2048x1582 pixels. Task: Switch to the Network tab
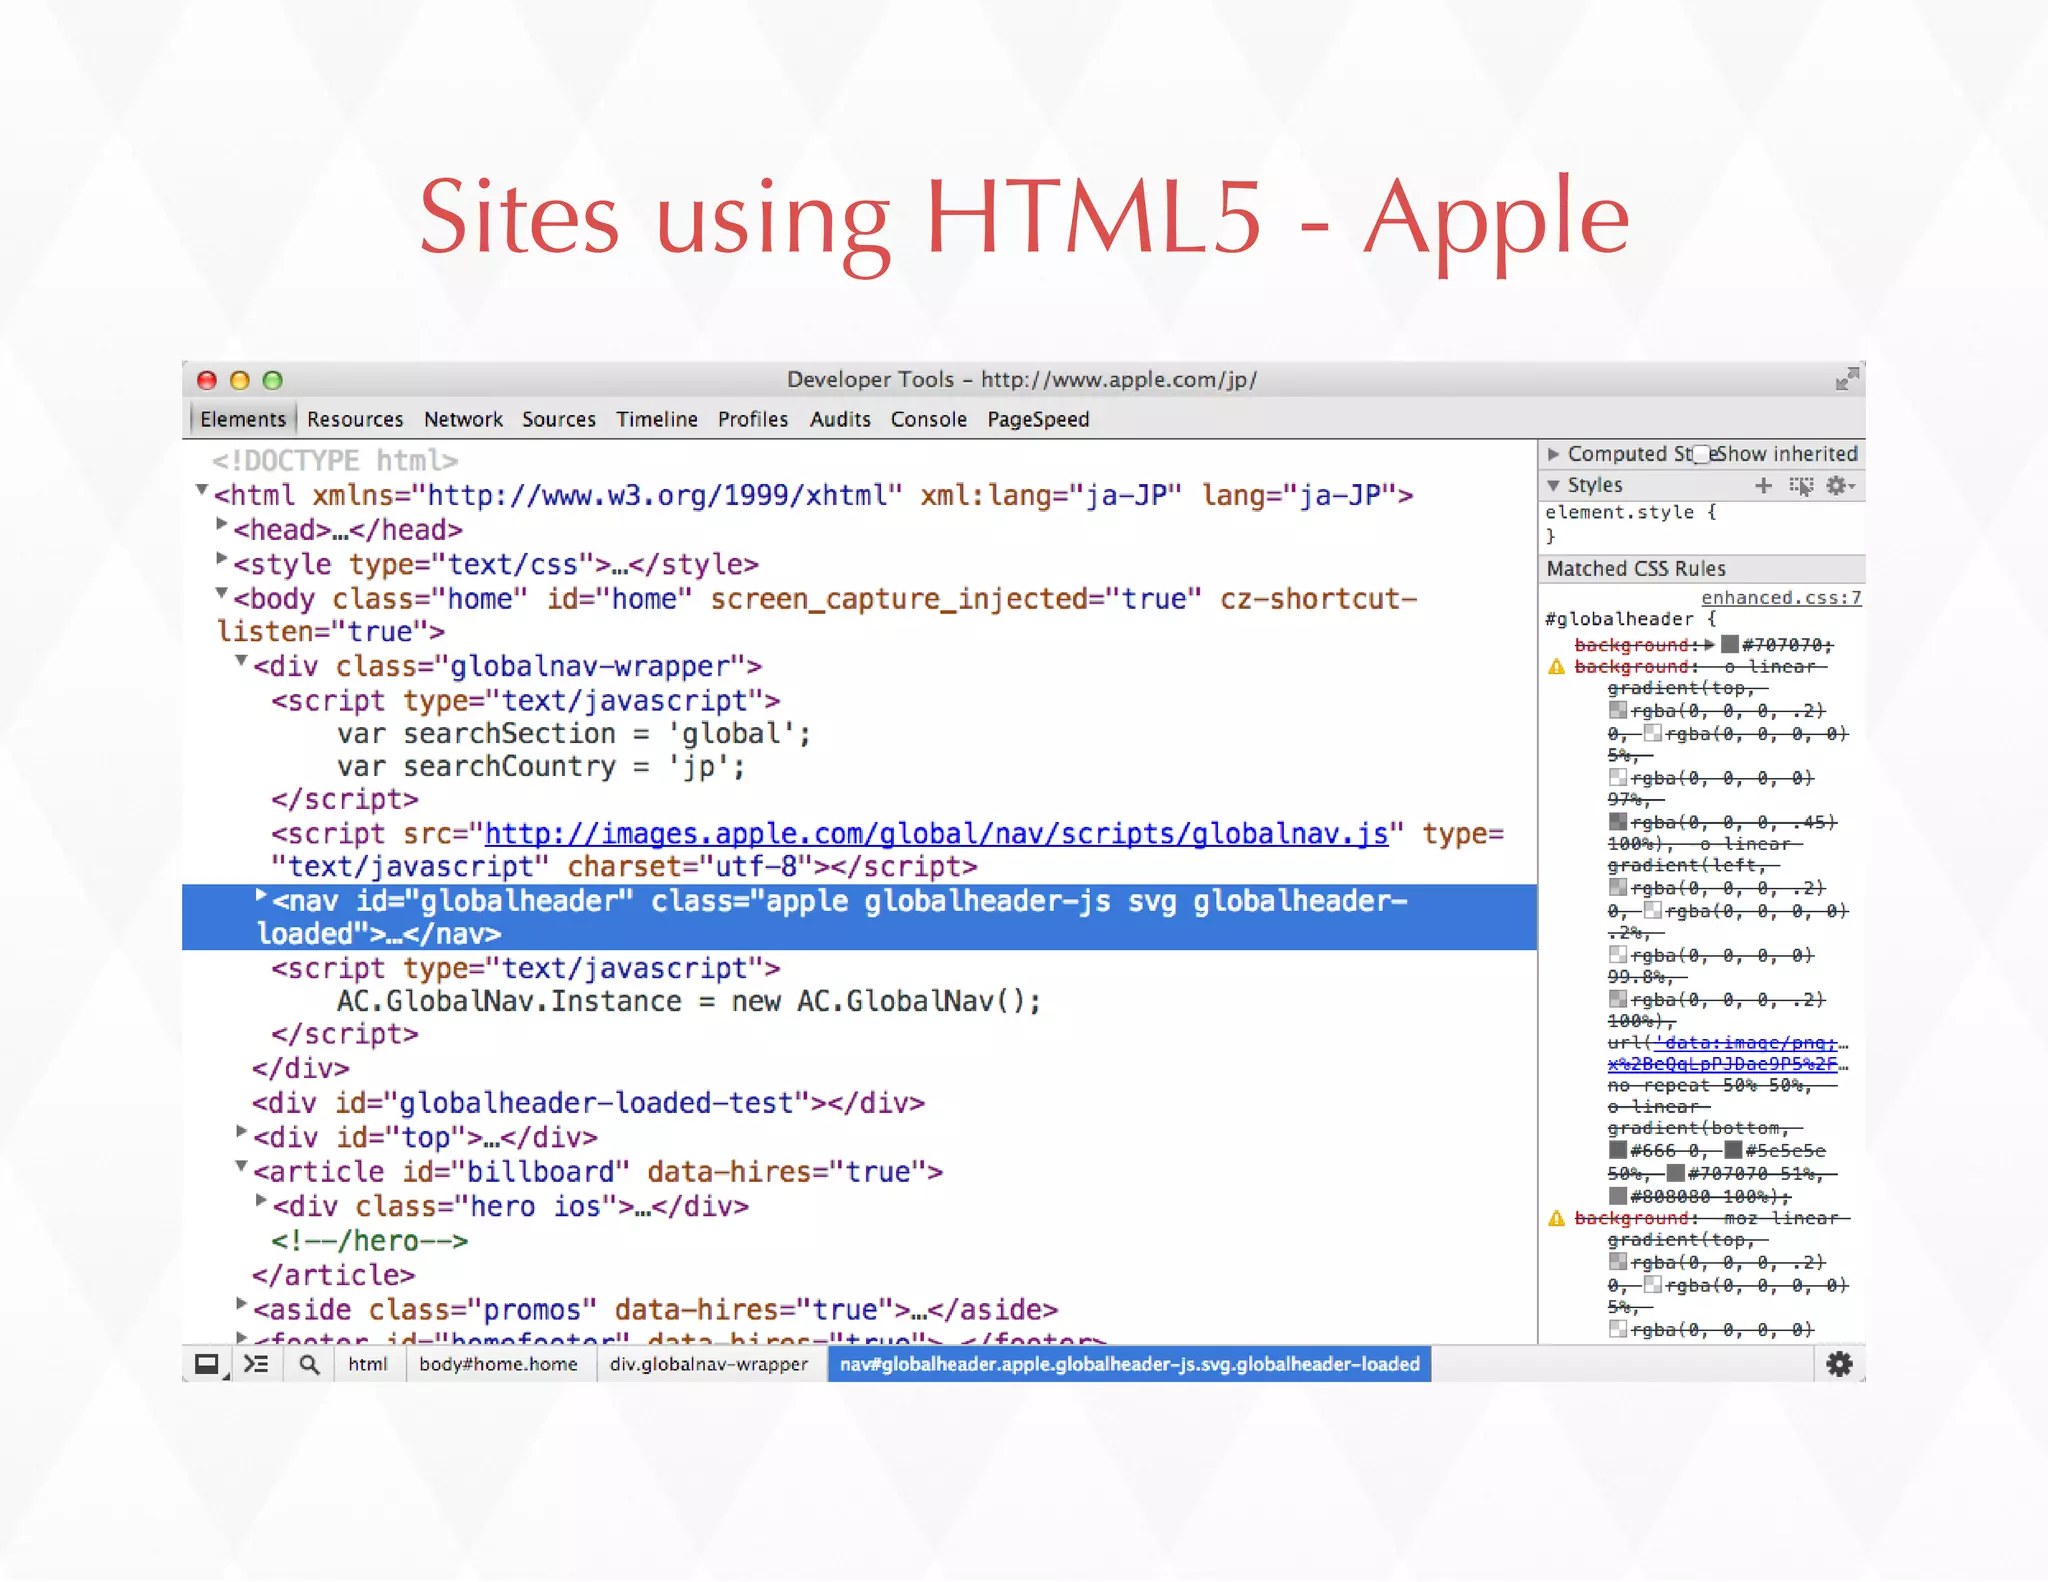pos(463,419)
